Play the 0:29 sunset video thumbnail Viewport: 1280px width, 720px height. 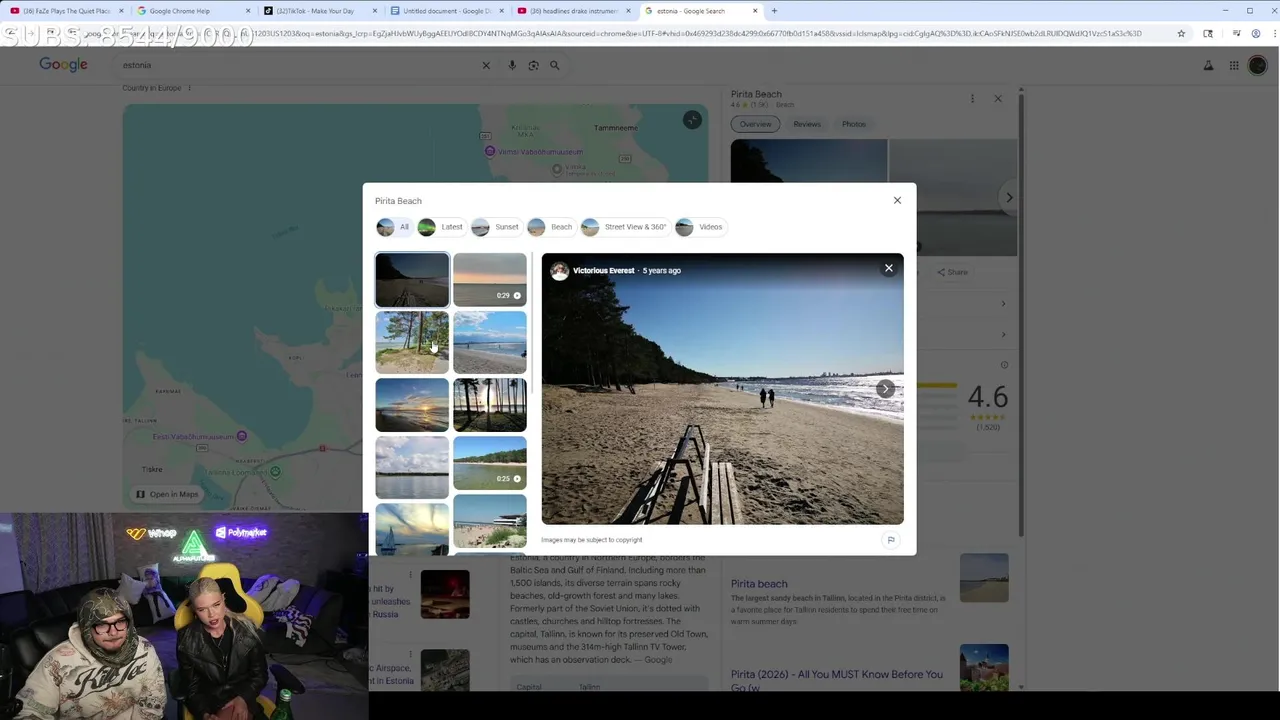tap(490, 279)
